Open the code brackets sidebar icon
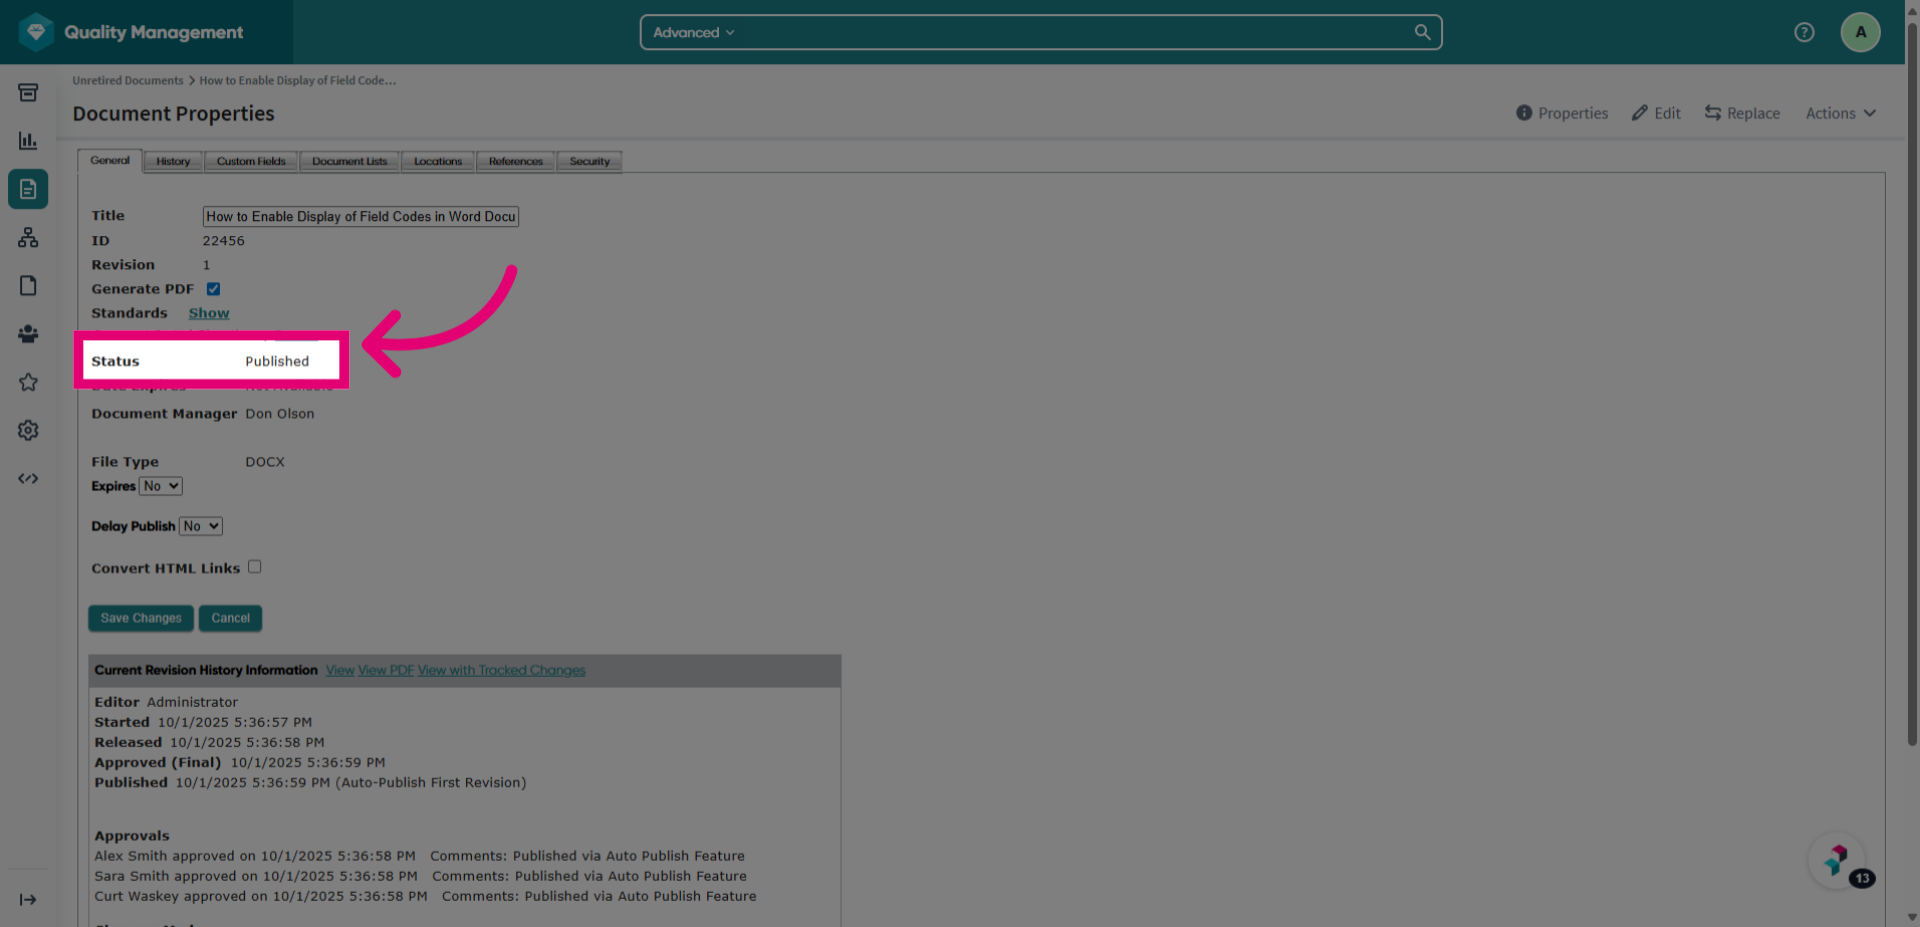 pos(28,479)
